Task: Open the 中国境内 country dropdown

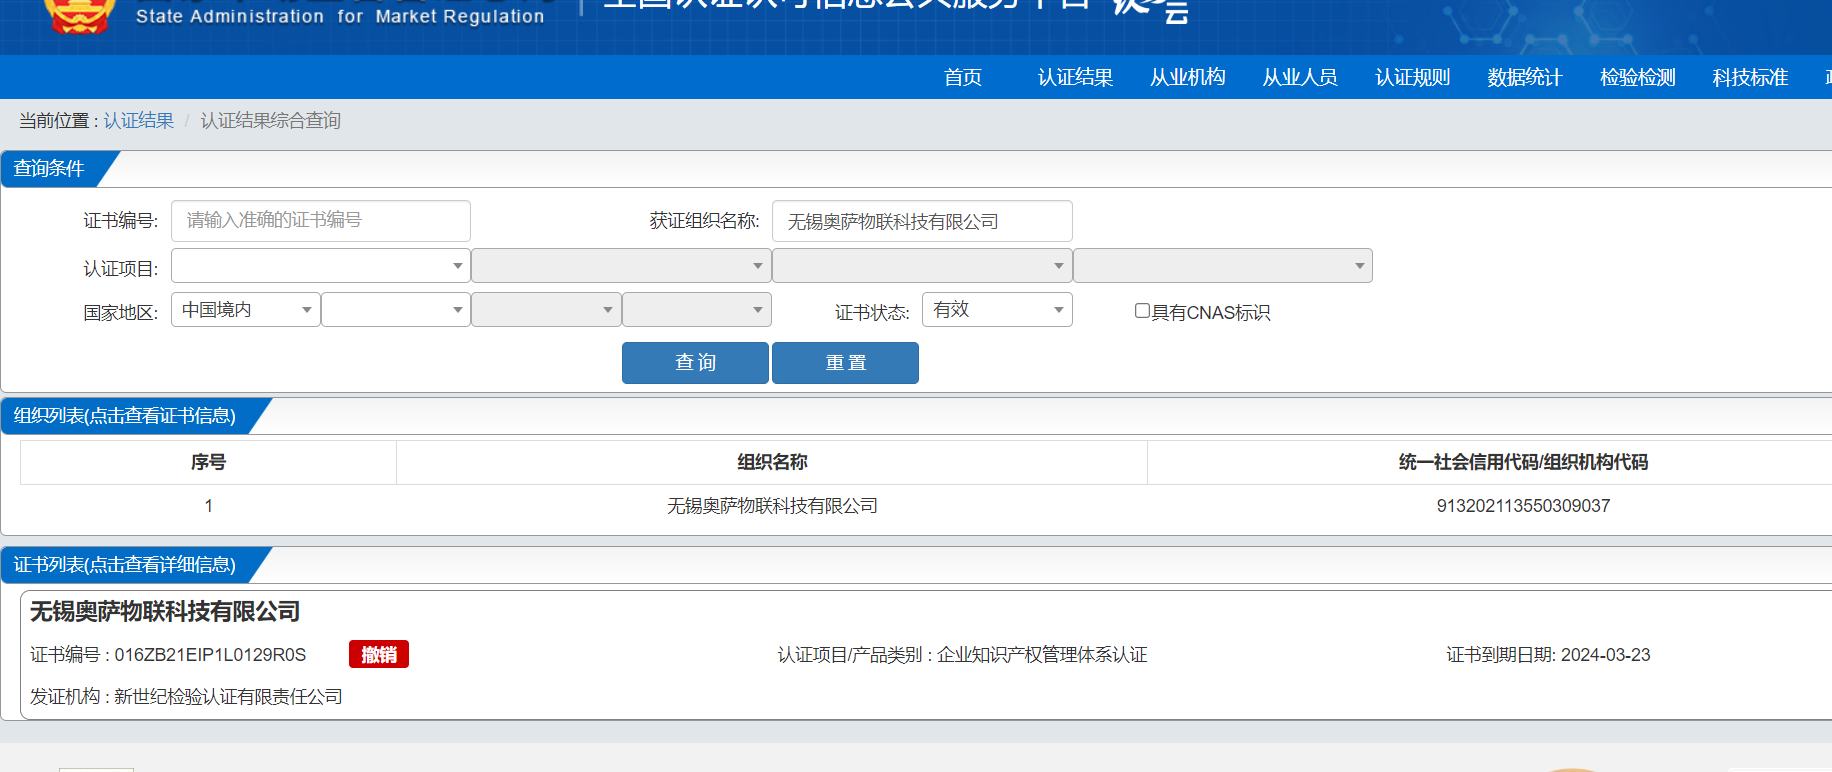Action: point(246,310)
